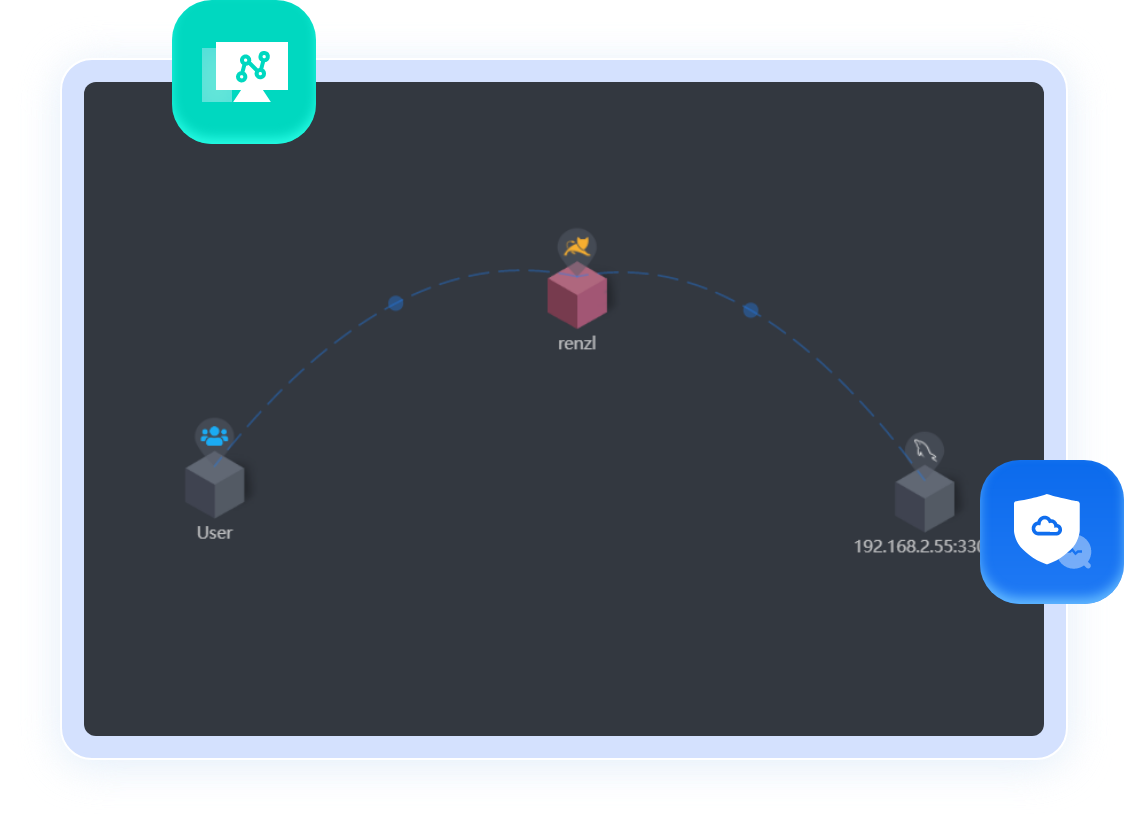This screenshot has height=826, width=1128.
Task: Click the blue users group icon
Action: 214,436
